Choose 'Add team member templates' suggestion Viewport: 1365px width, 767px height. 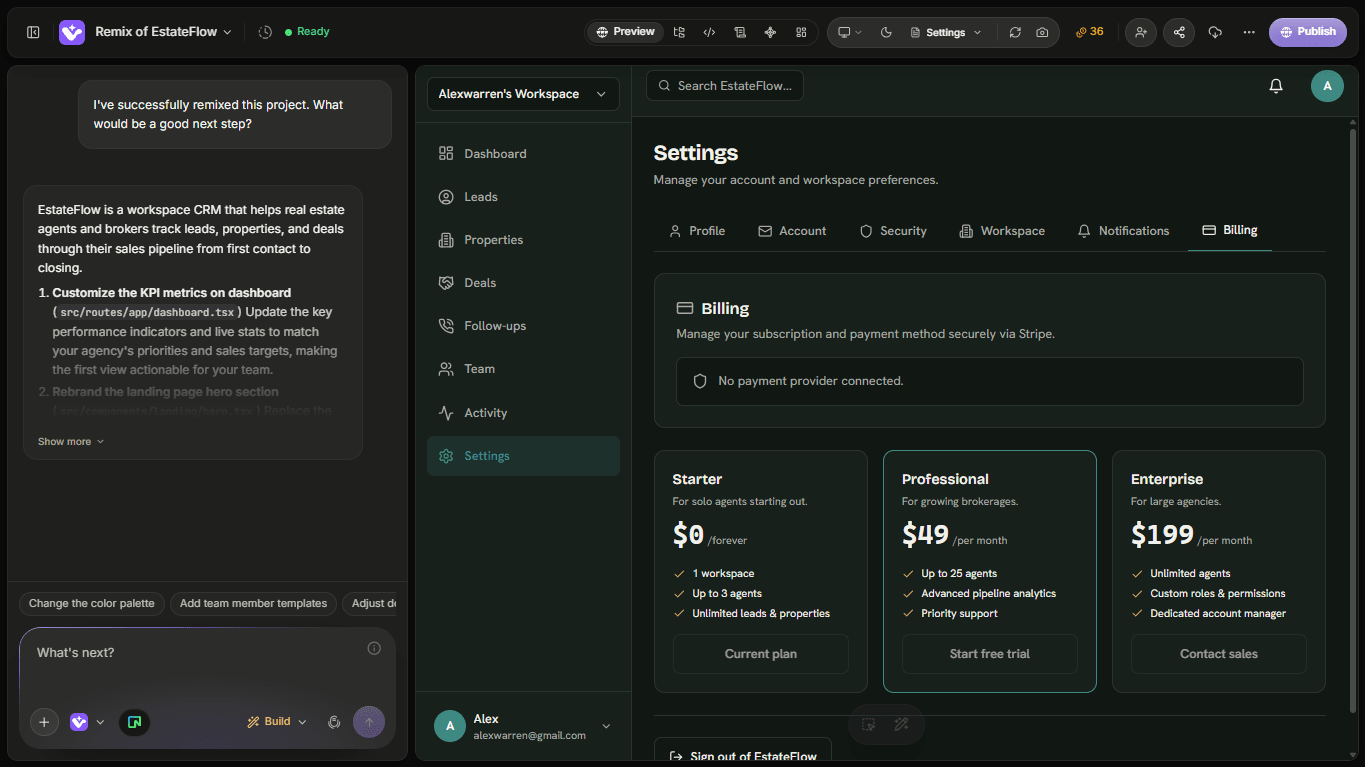click(253, 604)
